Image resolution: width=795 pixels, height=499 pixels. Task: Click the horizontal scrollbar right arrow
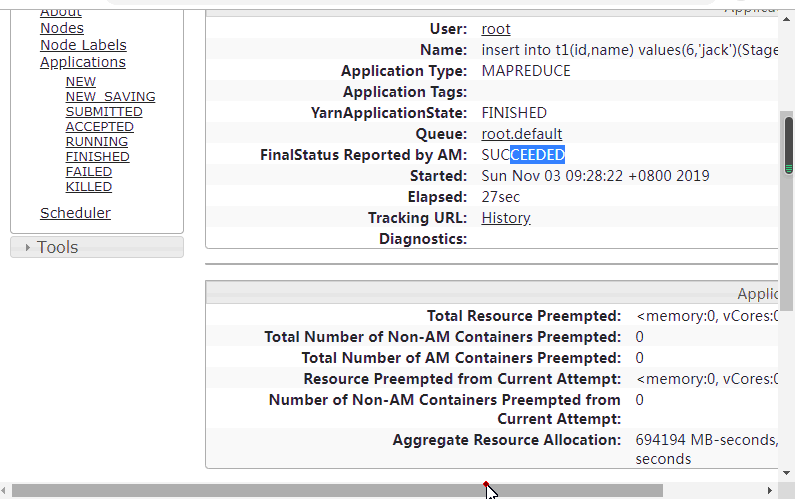(x=769, y=491)
